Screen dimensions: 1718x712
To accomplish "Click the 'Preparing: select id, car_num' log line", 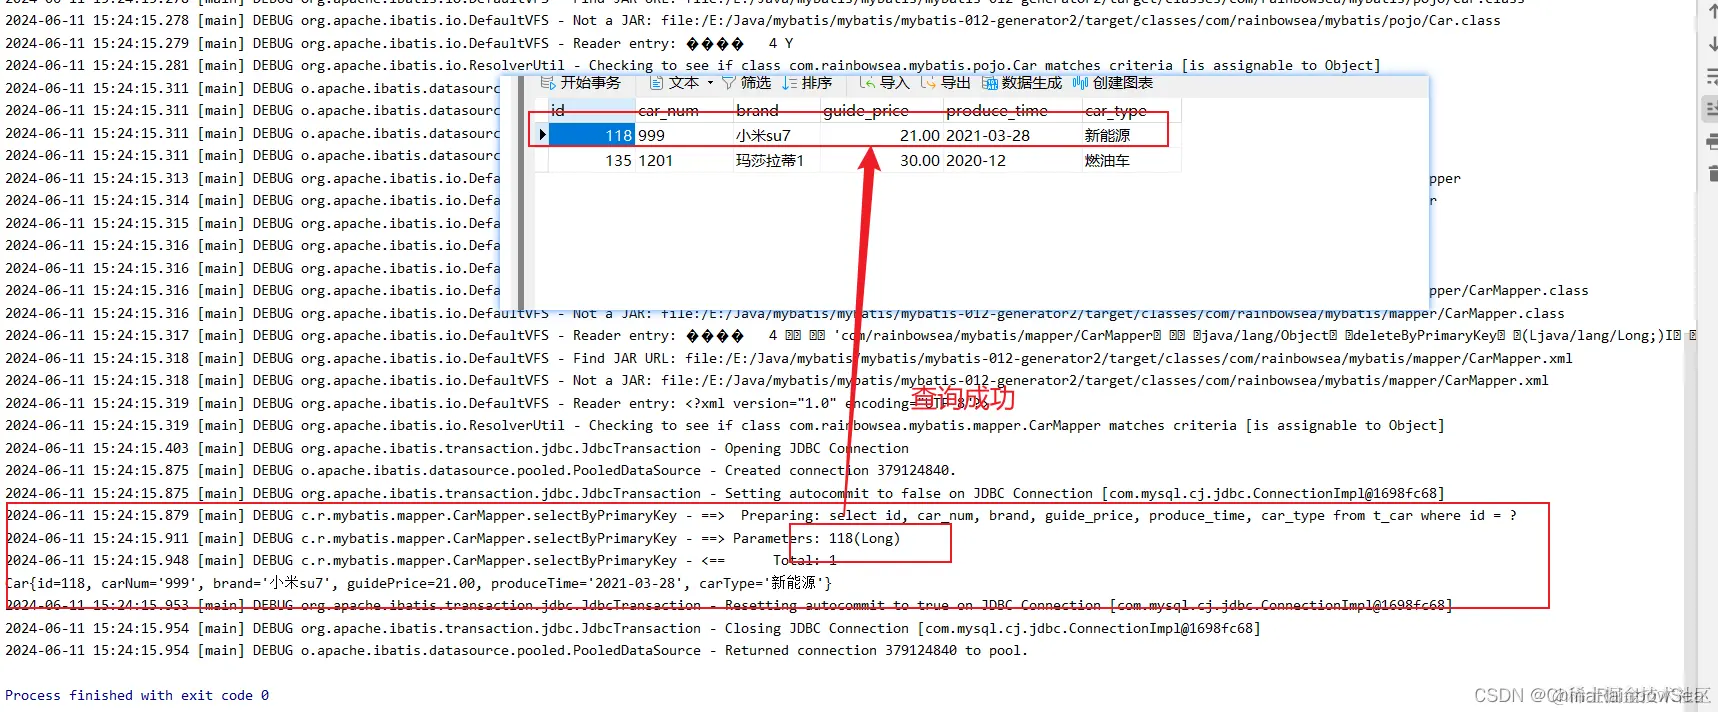I will point(761,515).
